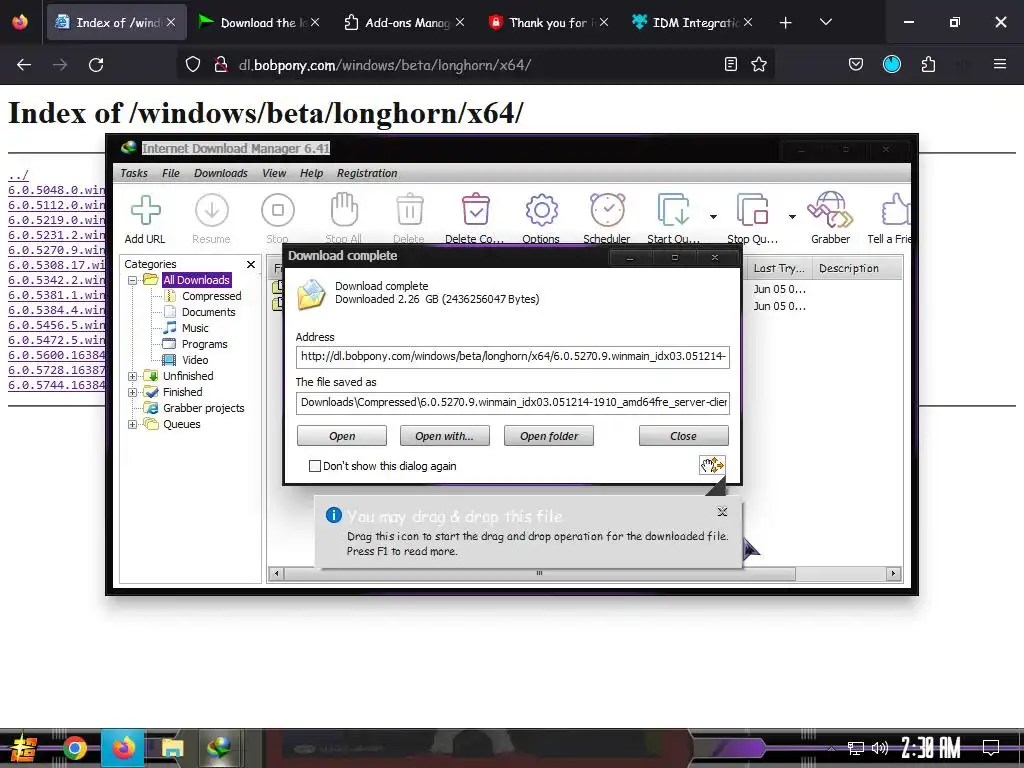
Task: Go back in Firefox
Action: coord(24,65)
